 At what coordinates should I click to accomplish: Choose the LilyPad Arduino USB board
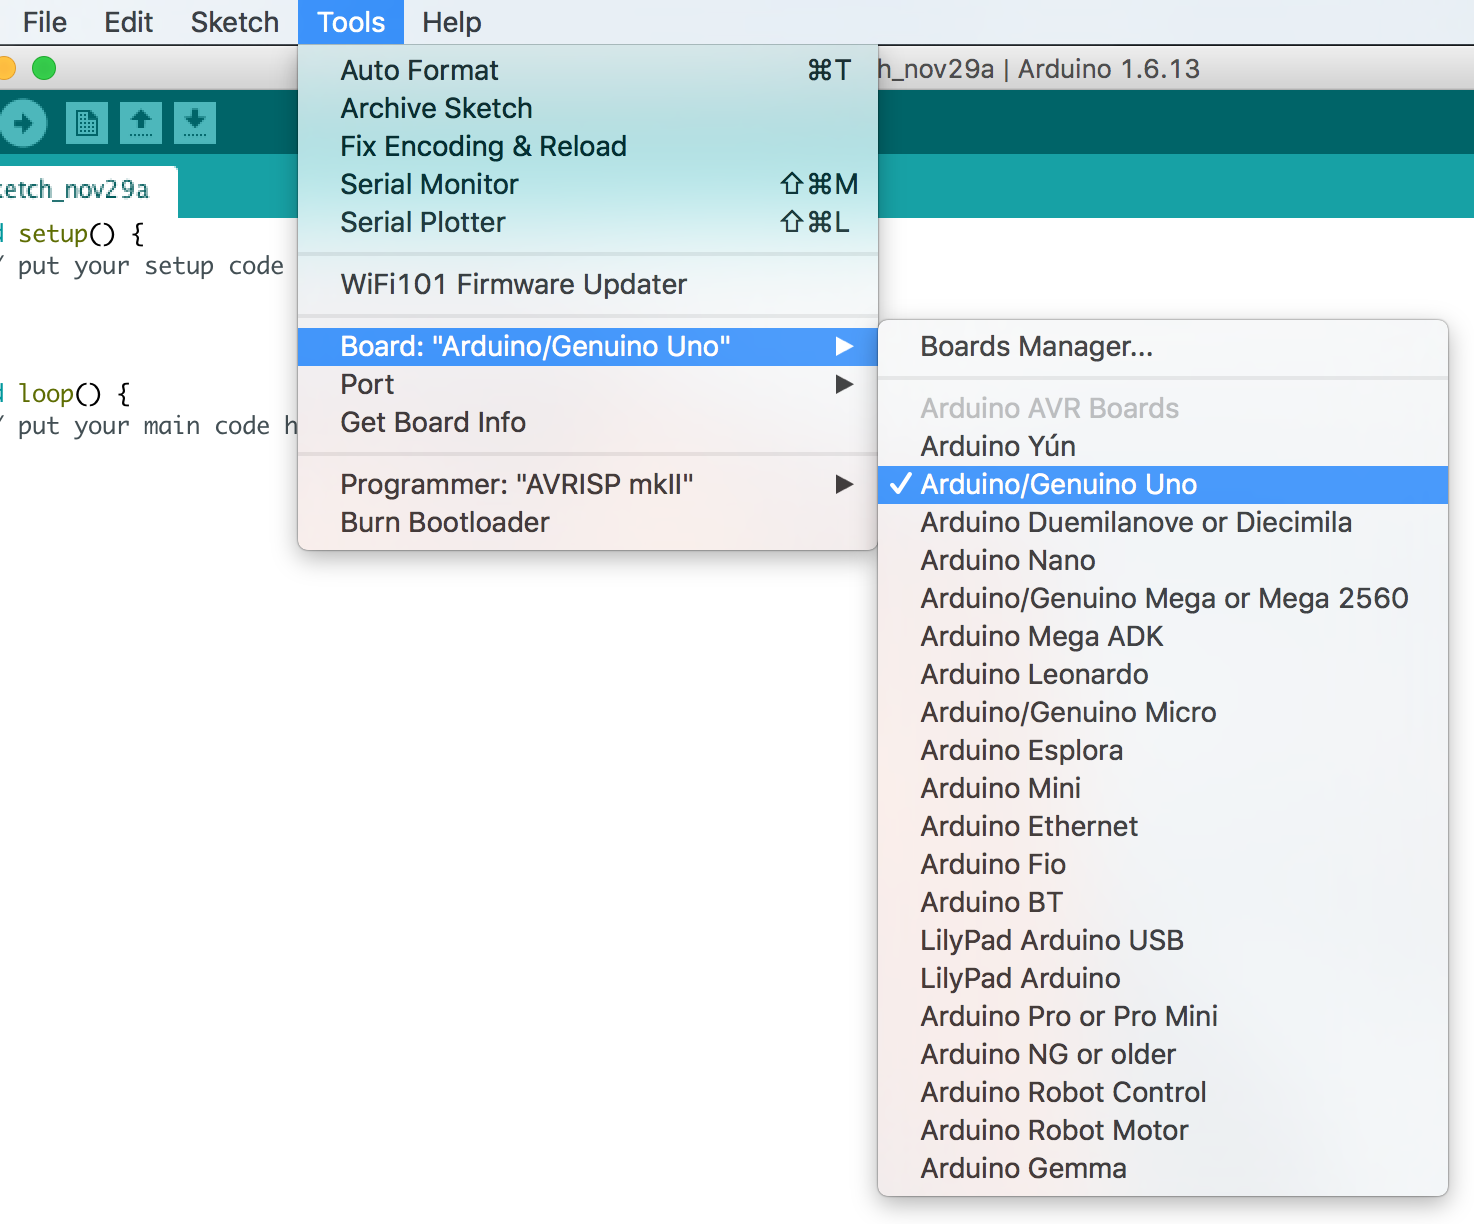(x=1163, y=940)
